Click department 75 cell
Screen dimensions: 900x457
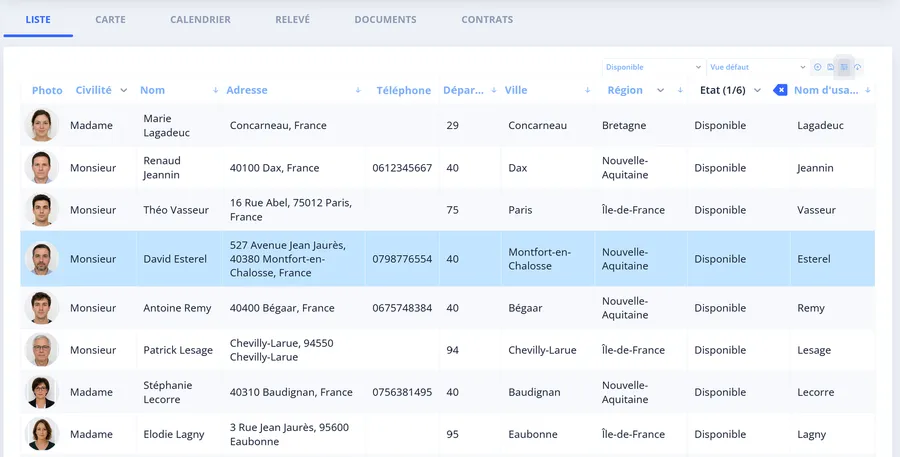(452, 210)
